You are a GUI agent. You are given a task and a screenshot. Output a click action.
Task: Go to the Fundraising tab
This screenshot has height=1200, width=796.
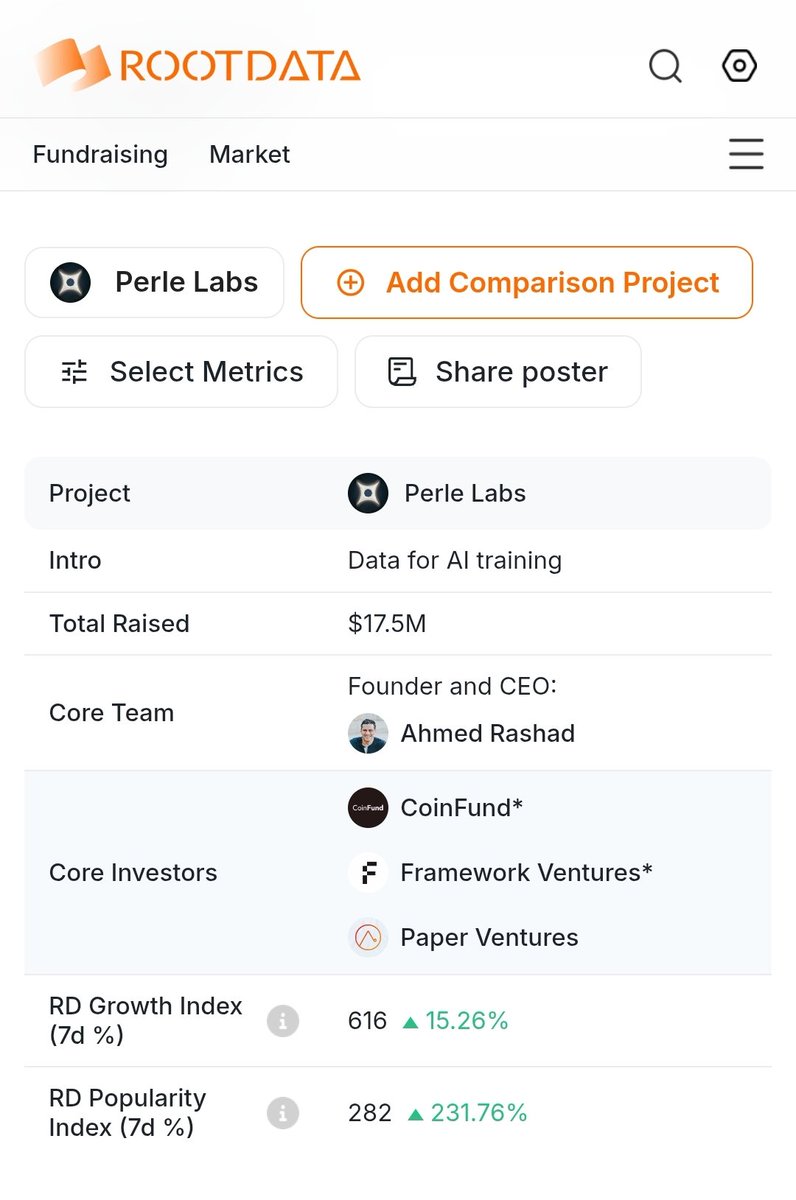pos(100,154)
